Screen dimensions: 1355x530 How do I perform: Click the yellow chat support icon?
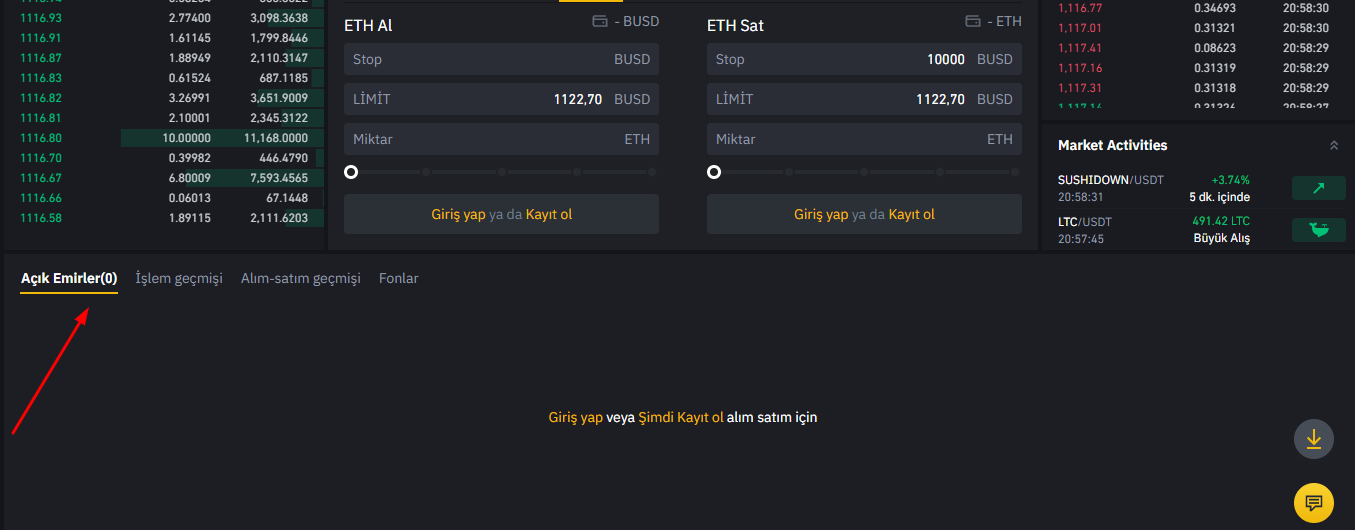click(x=1314, y=502)
